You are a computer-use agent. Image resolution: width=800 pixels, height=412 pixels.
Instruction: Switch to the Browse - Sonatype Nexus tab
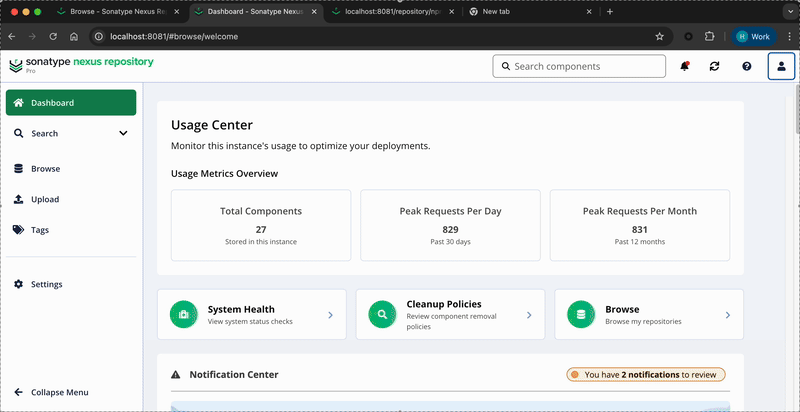click(118, 12)
